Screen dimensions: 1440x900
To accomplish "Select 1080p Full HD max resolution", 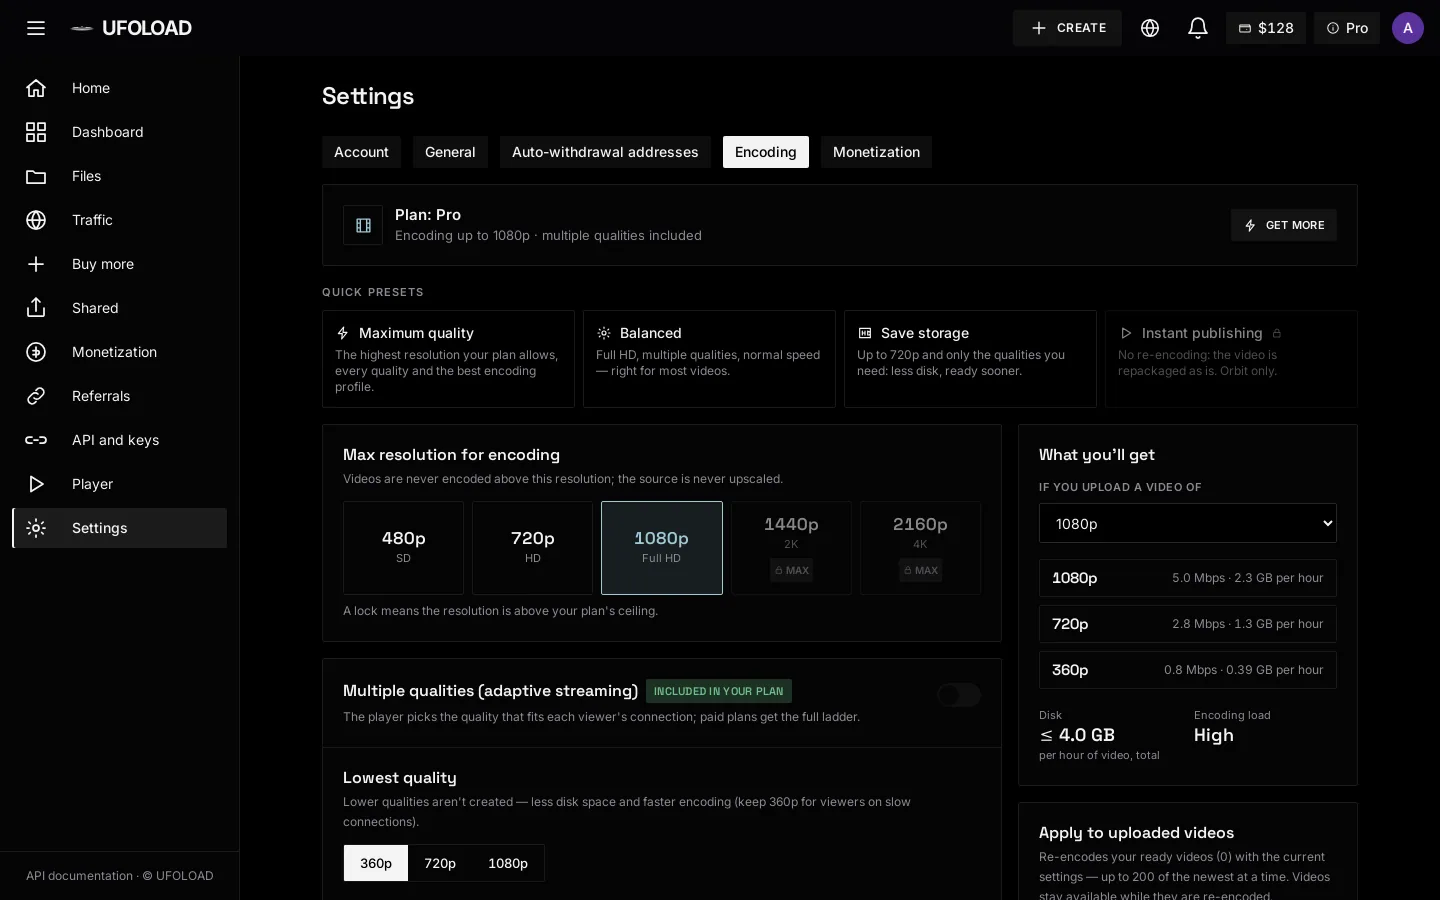I will (x=662, y=548).
